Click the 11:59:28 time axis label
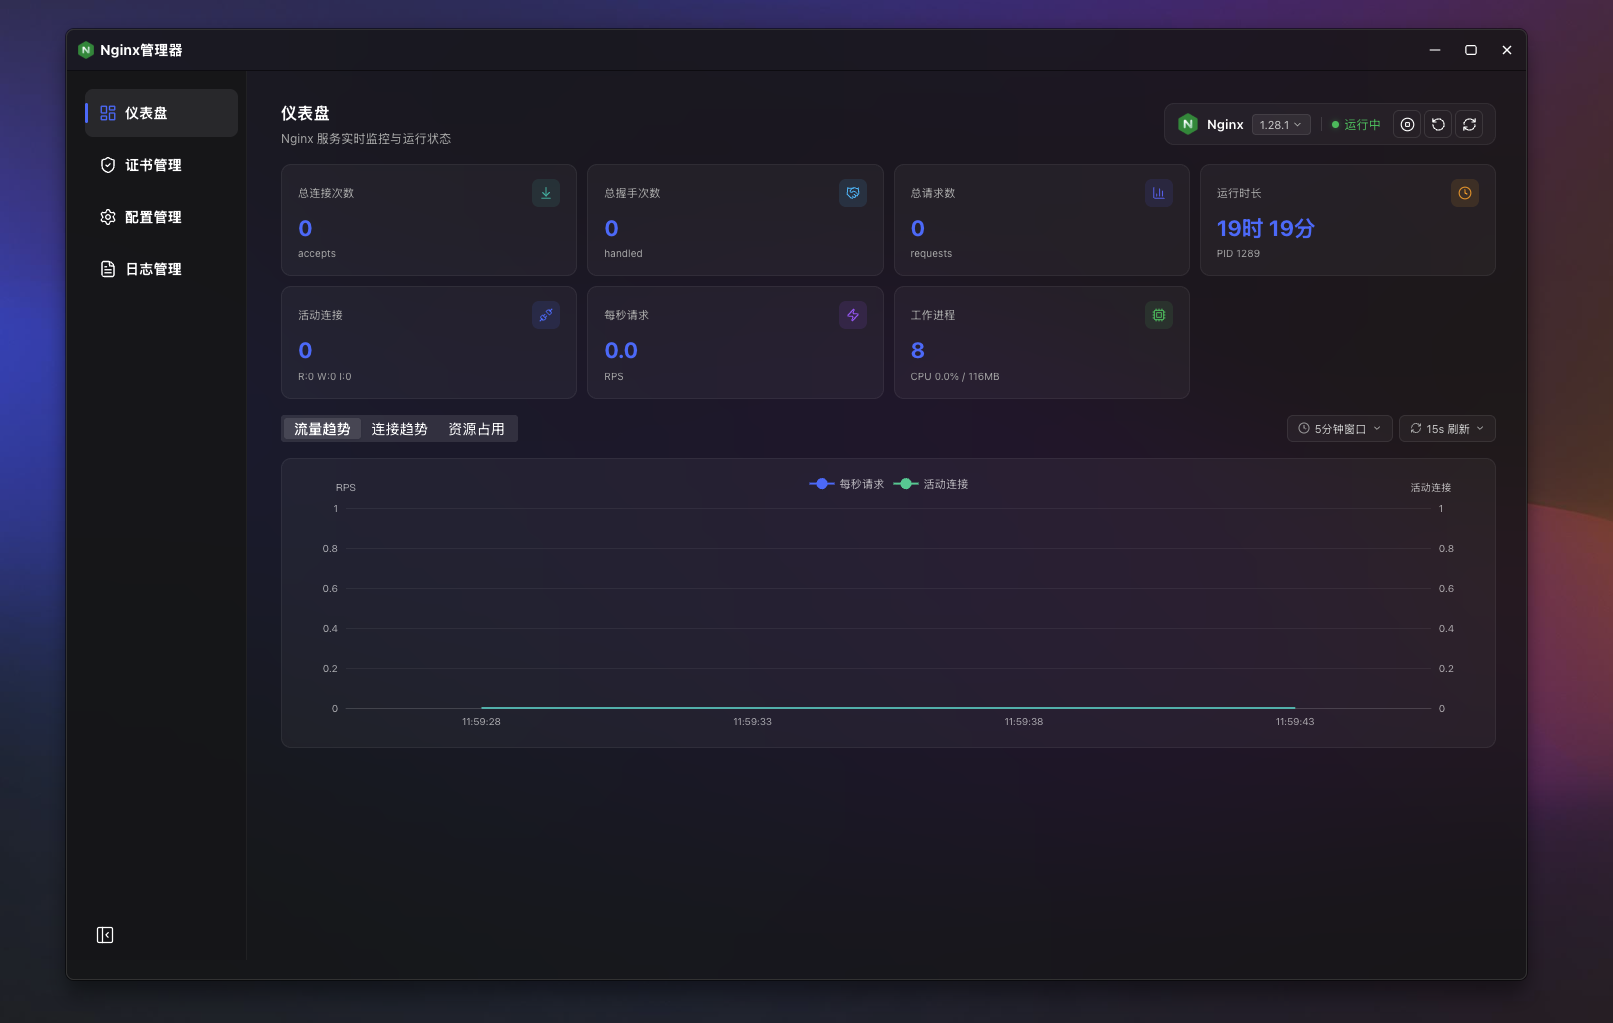 (x=481, y=722)
